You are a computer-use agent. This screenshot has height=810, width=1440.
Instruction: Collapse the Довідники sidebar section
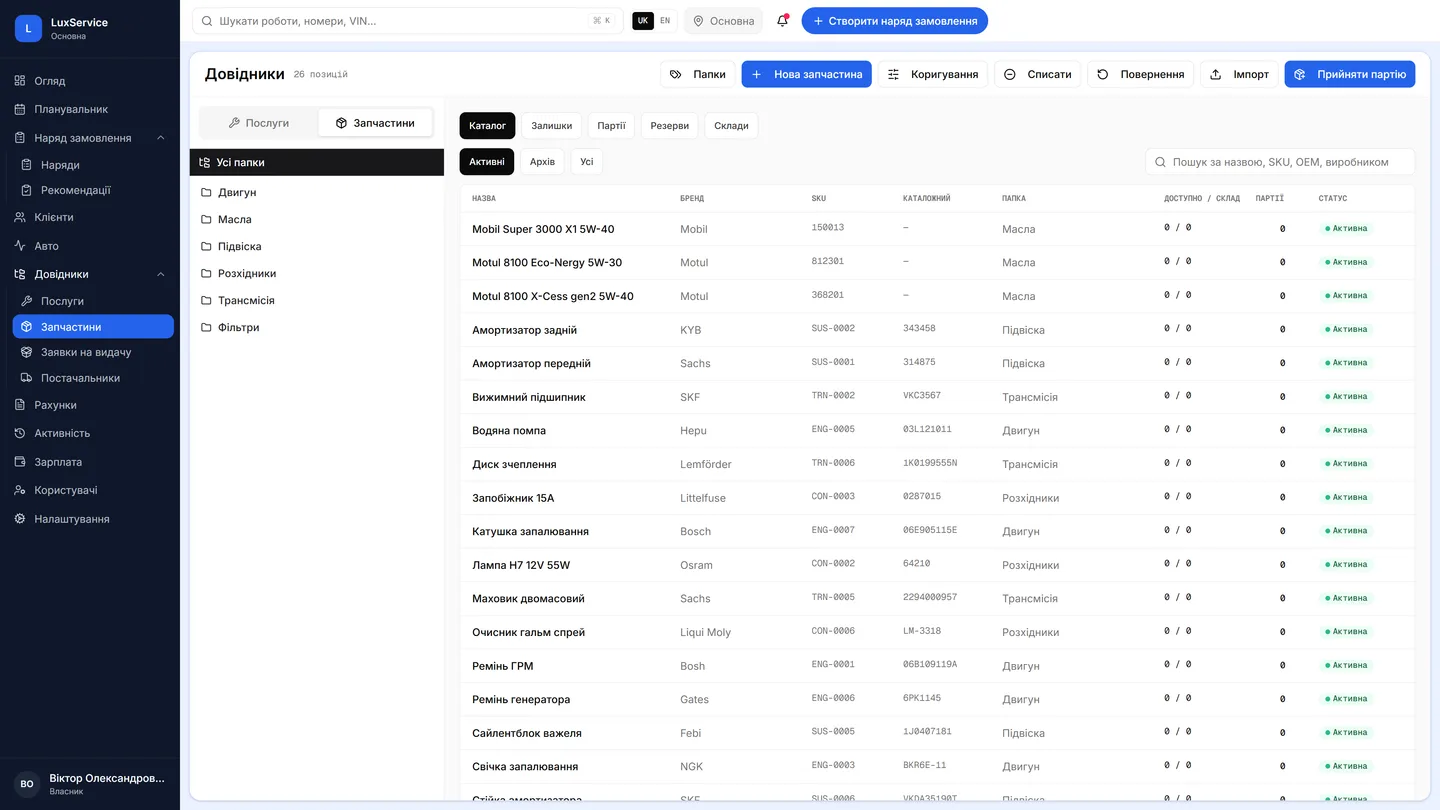(x=161, y=274)
